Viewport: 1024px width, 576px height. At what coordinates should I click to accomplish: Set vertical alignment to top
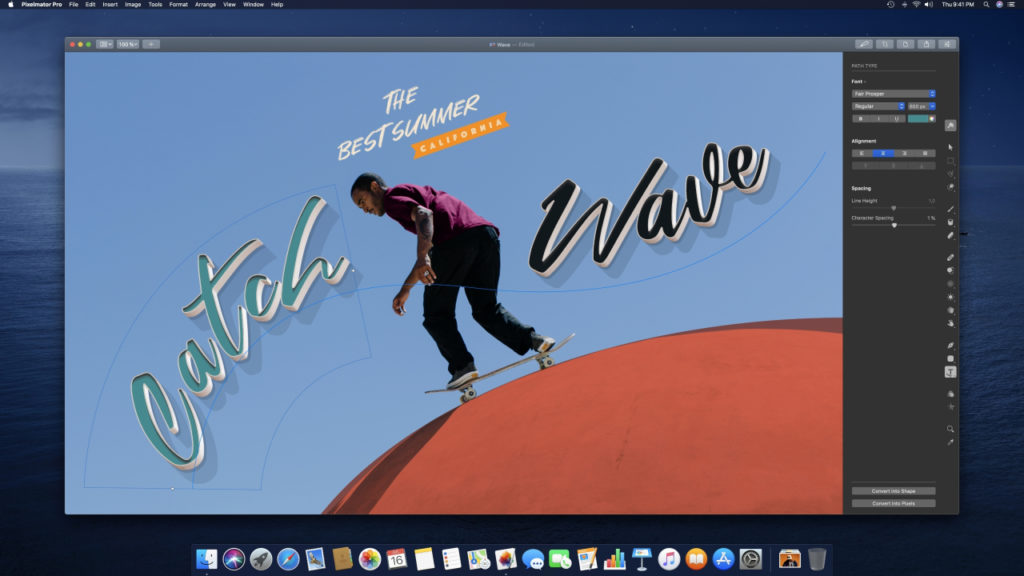[x=866, y=166]
